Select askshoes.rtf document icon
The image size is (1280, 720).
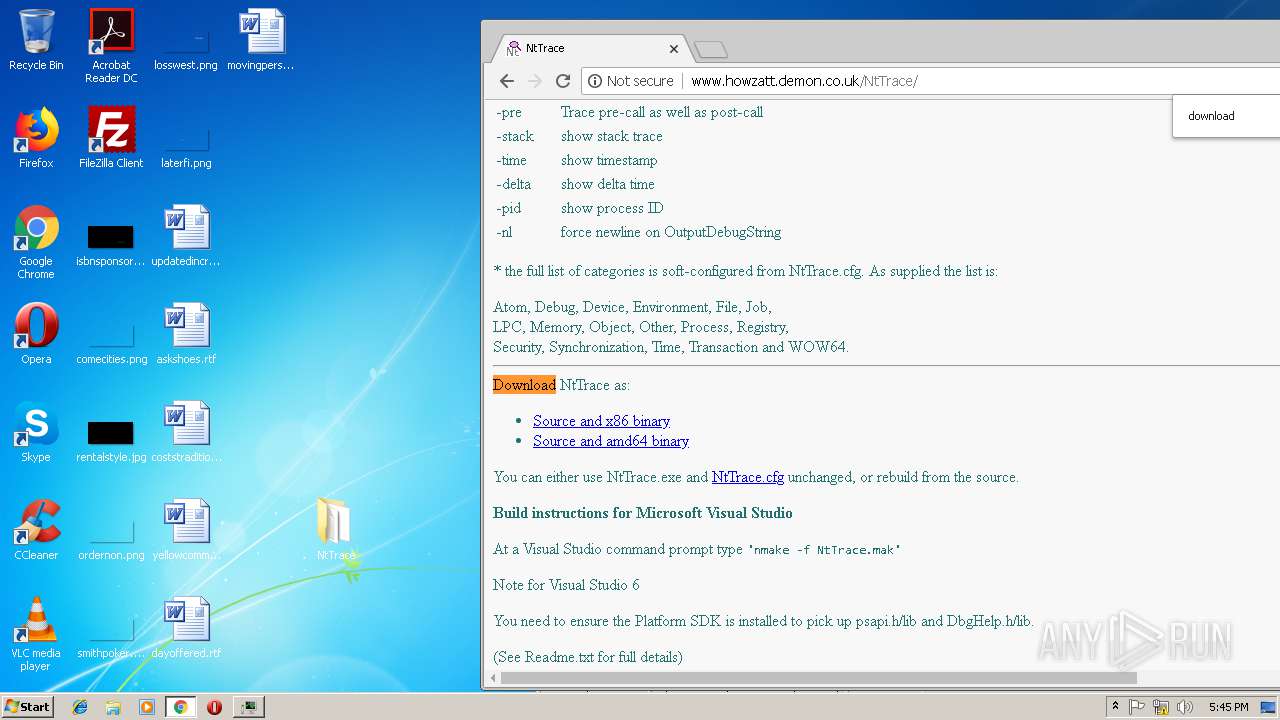point(186,334)
